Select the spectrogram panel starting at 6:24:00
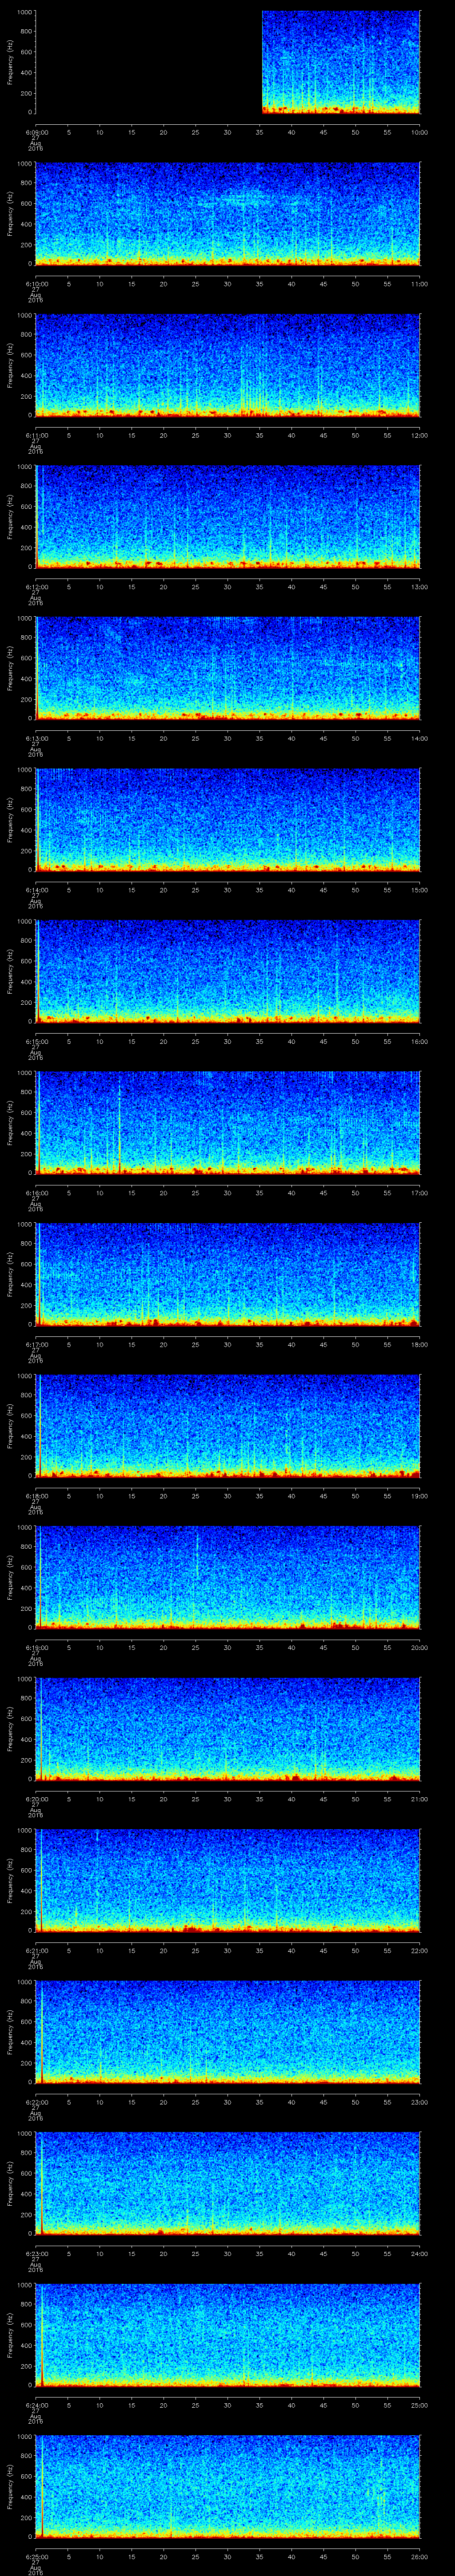Image resolution: width=455 pixels, height=2576 pixels. pos(228,2335)
